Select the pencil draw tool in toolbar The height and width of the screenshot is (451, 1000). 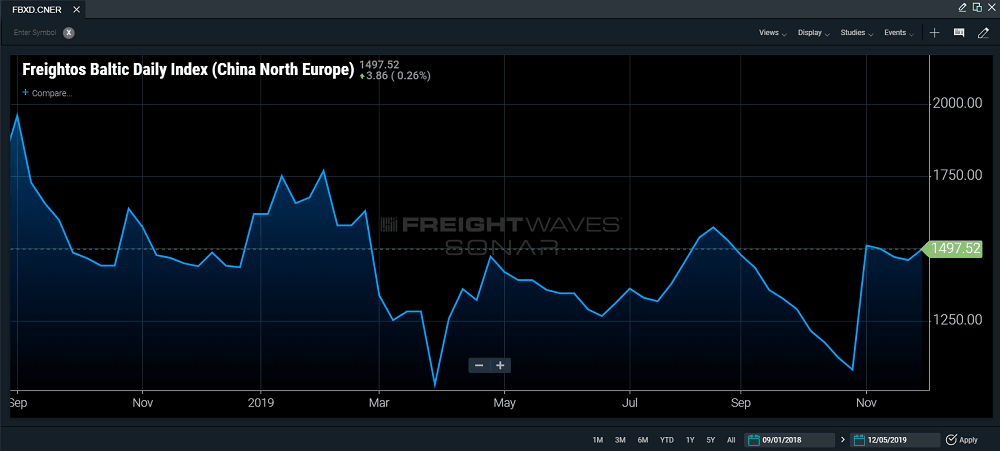(x=983, y=33)
